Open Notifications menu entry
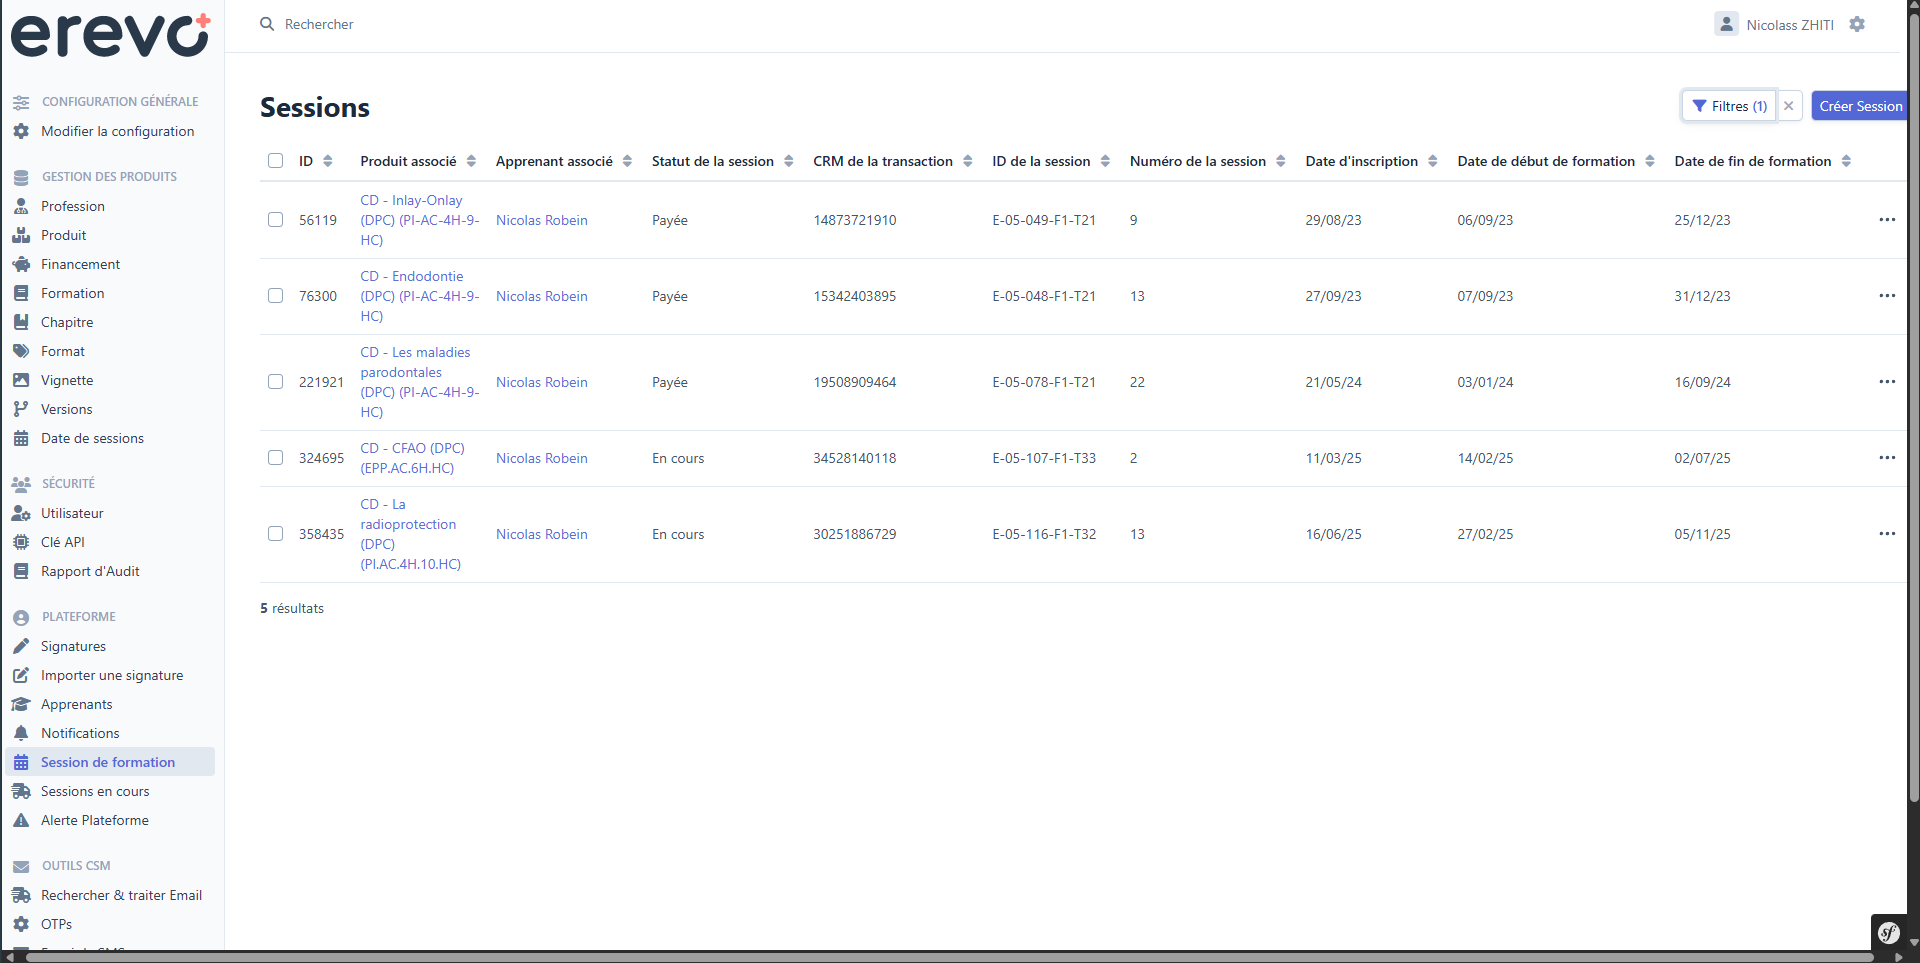This screenshot has height=963, width=1920. point(80,733)
